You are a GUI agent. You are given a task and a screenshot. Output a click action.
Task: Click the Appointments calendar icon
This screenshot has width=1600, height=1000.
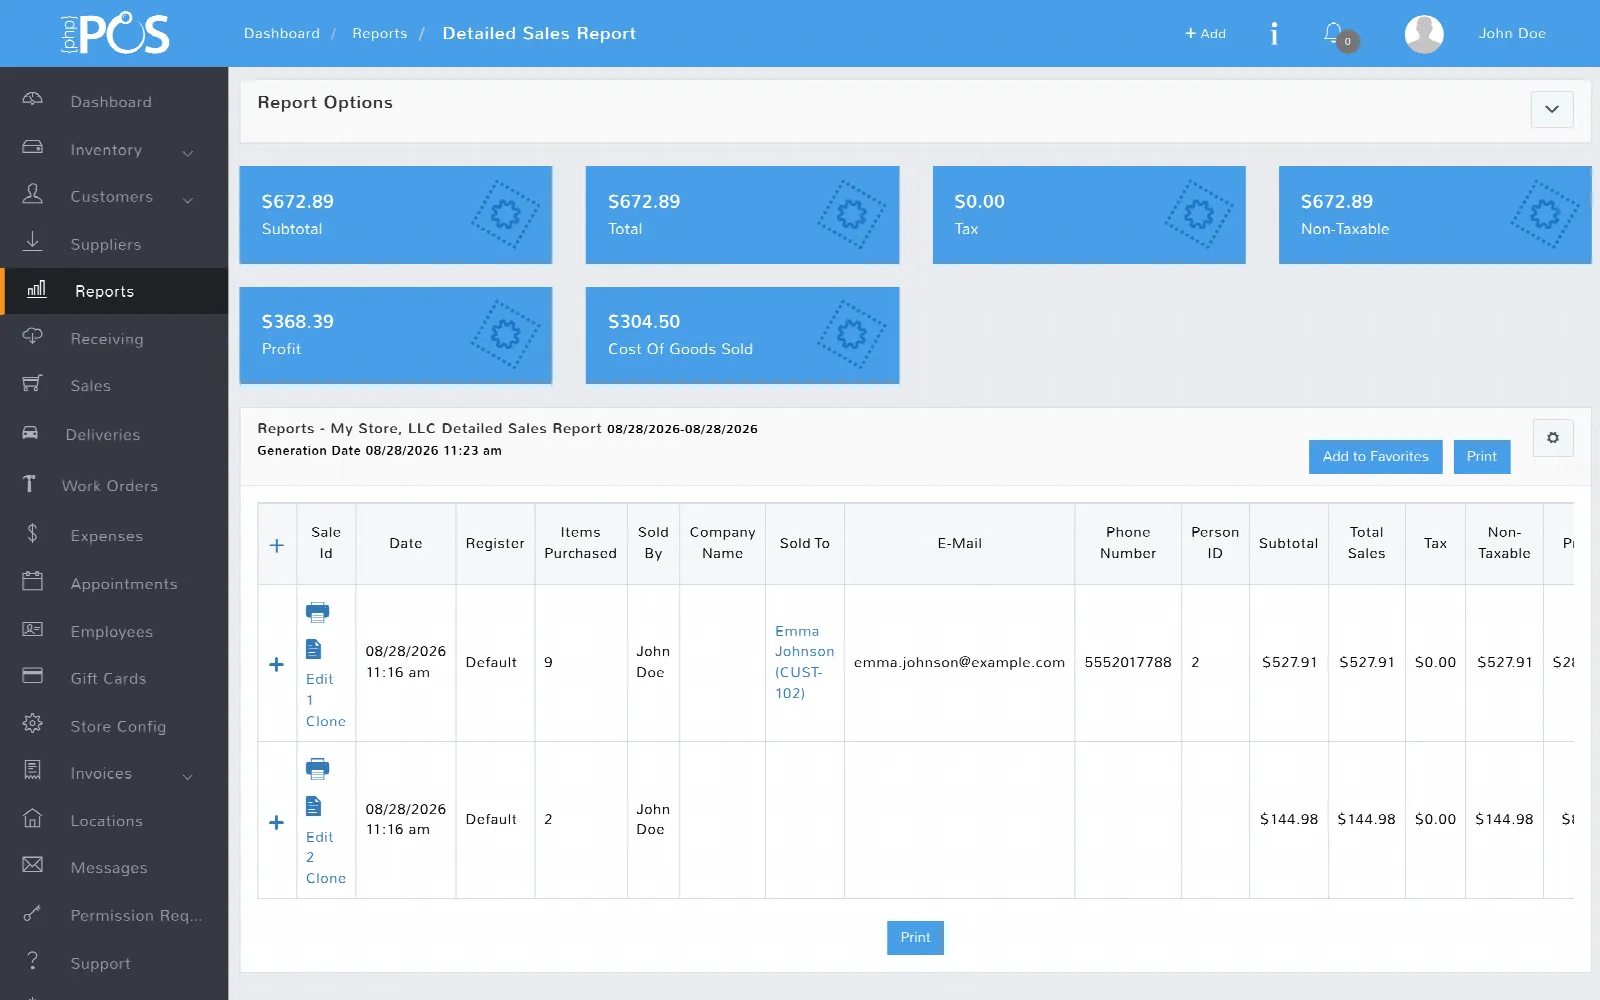coord(33,581)
